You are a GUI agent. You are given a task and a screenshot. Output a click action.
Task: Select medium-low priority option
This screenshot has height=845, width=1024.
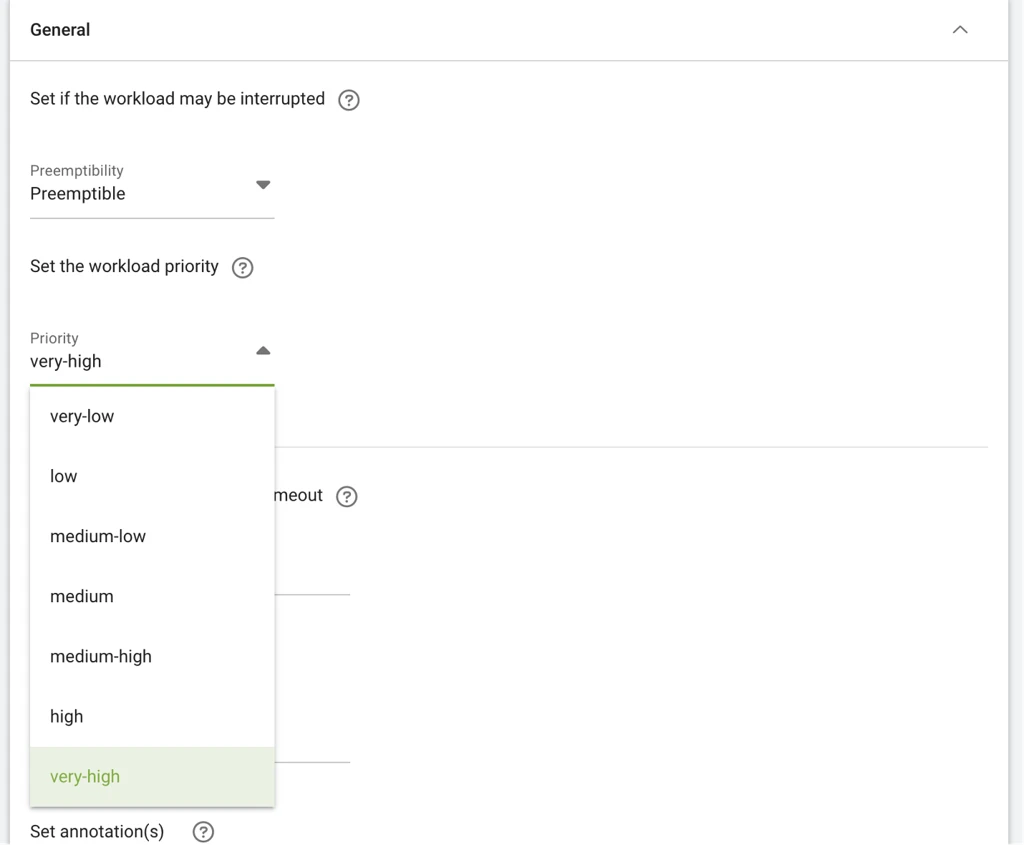(x=152, y=537)
